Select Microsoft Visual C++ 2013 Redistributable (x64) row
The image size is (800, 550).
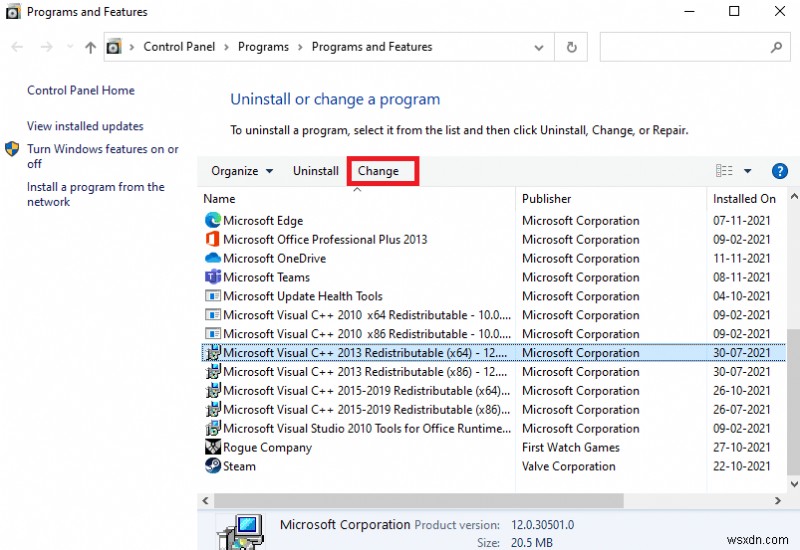(x=493, y=353)
